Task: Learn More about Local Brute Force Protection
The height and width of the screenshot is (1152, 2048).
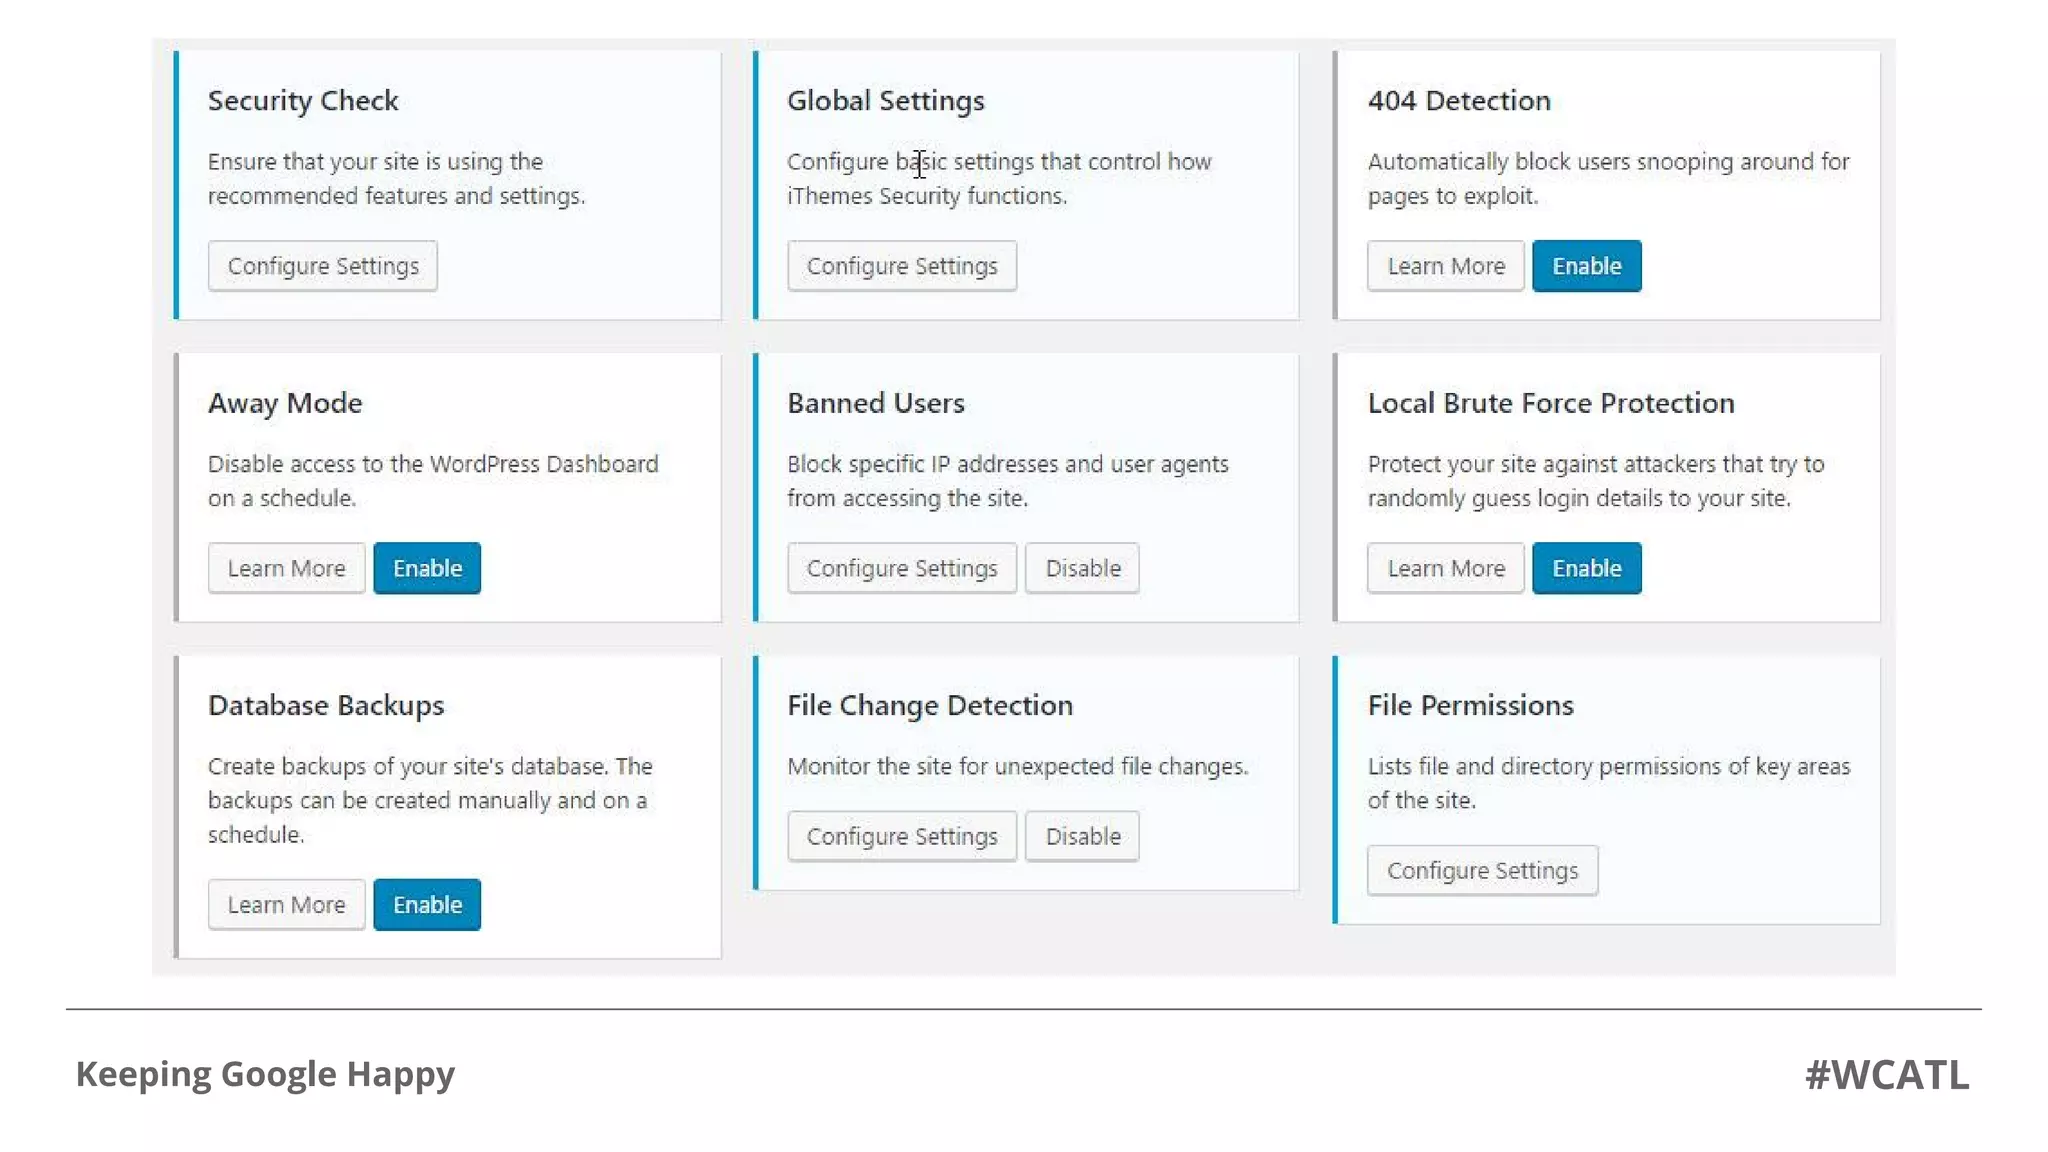Action: [x=1445, y=568]
